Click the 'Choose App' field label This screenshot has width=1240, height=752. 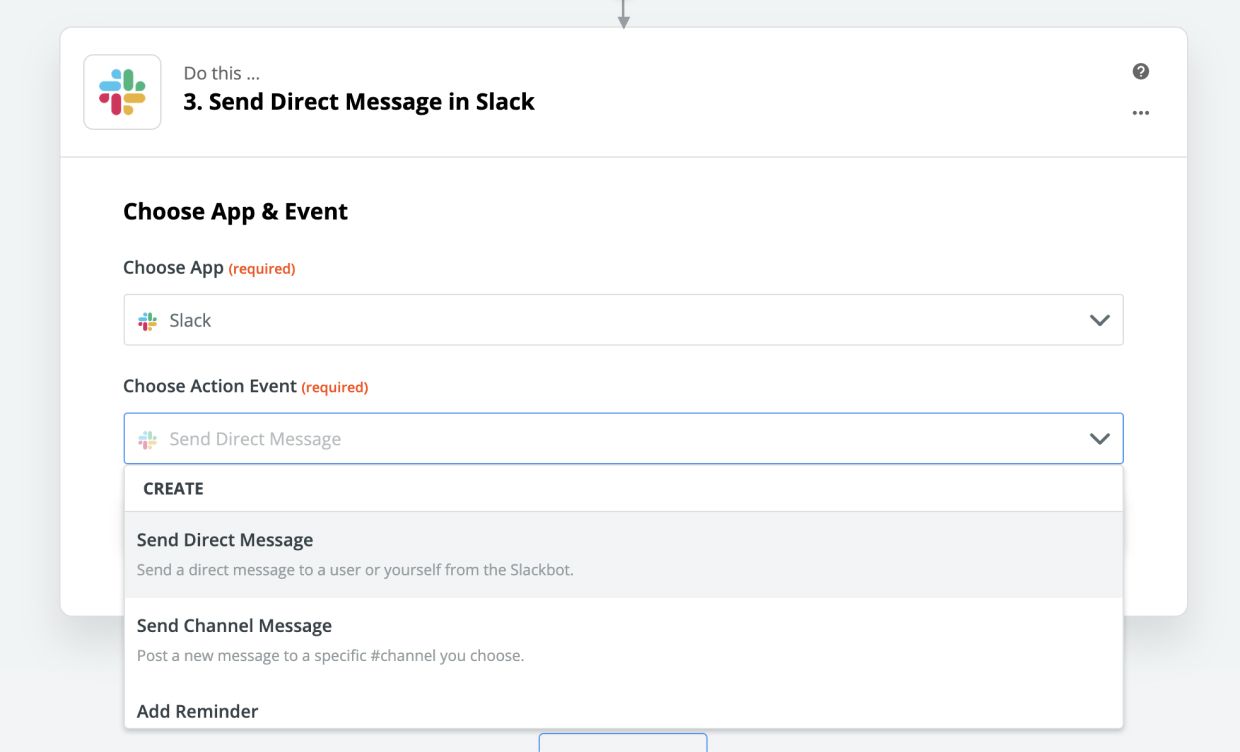pyautogui.click(x=173, y=267)
